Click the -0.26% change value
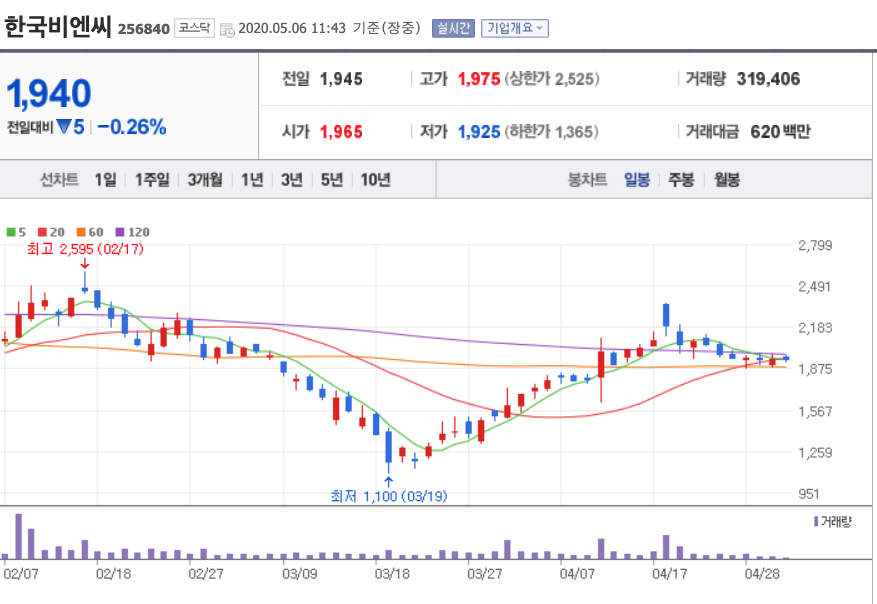This screenshot has height=604, width=877. (x=132, y=127)
